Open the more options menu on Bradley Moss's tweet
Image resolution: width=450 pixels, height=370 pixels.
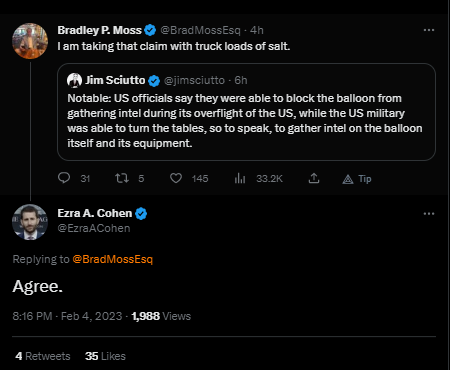(429, 30)
